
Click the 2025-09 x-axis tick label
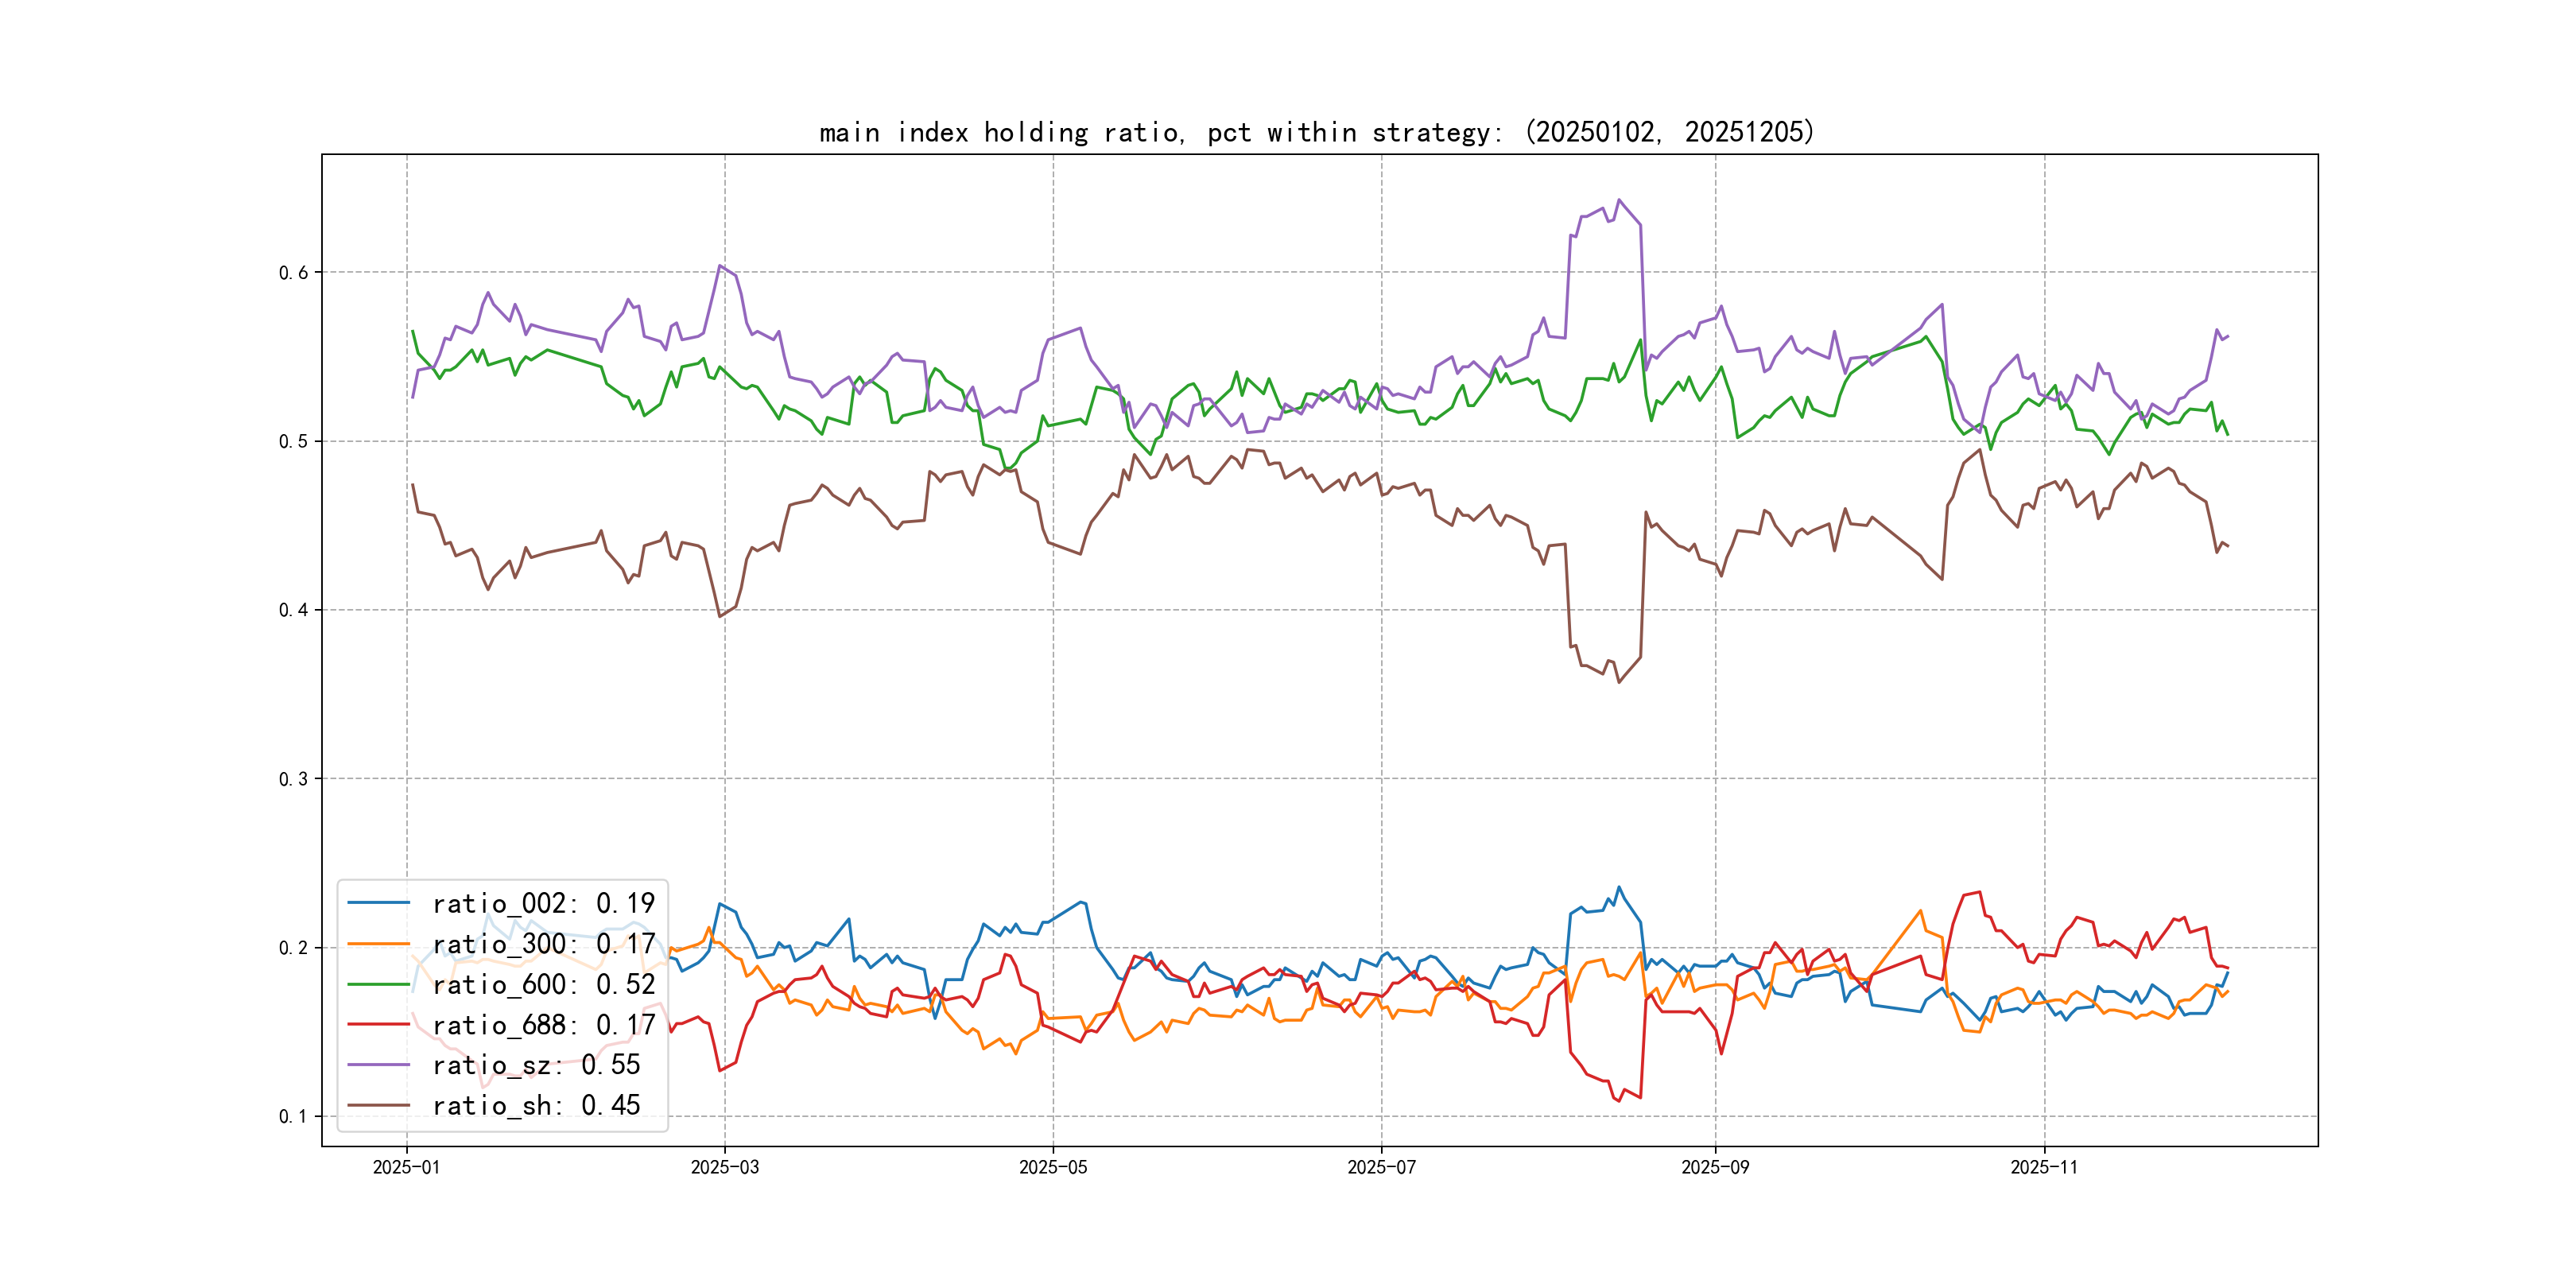tap(1715, 1167)
